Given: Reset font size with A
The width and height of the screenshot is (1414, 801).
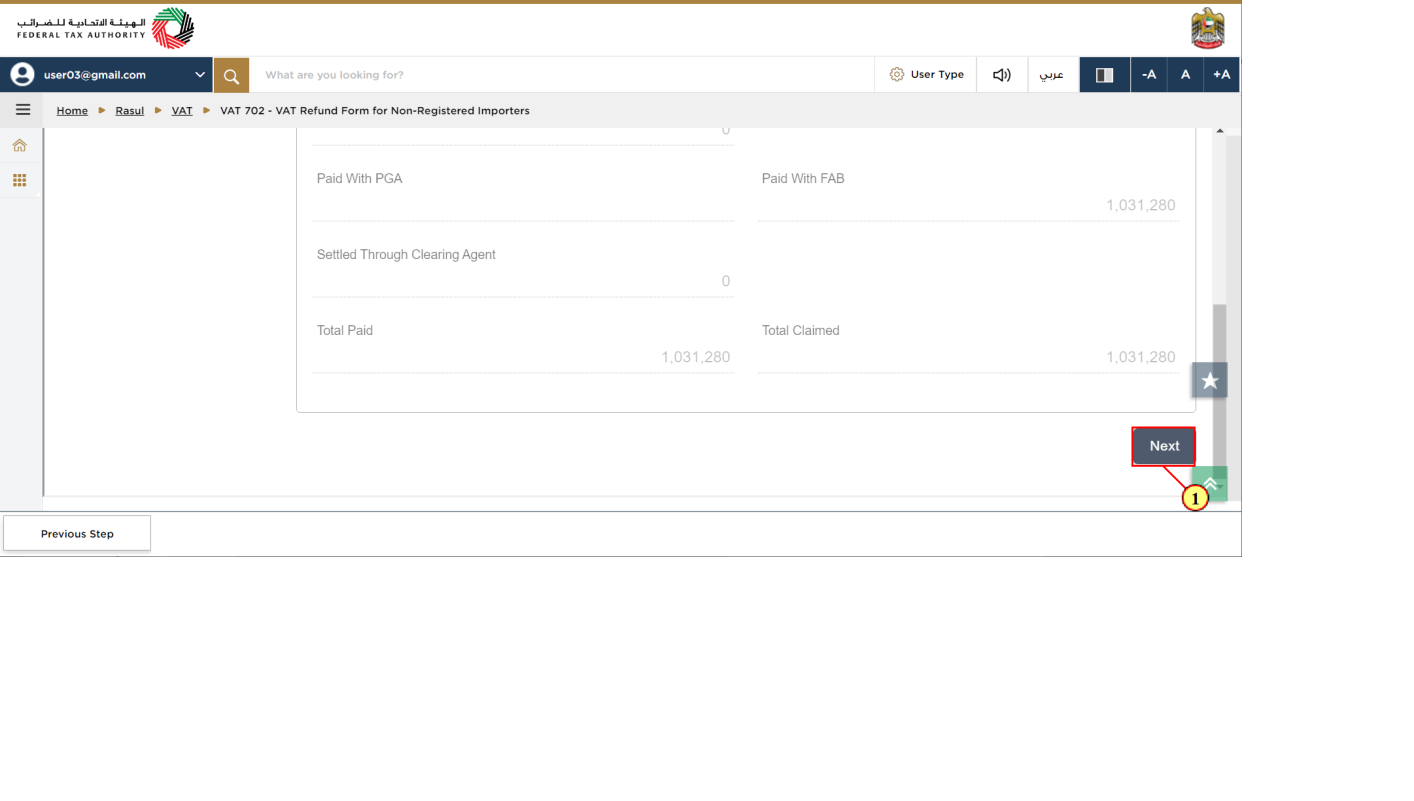Looking at the screenshot, I should [x=1185, y=75].
